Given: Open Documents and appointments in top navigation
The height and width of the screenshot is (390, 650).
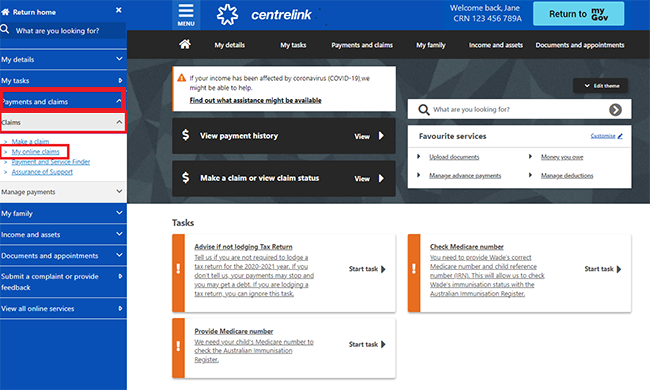Looking at the screenshot, I should pos(580,45).
